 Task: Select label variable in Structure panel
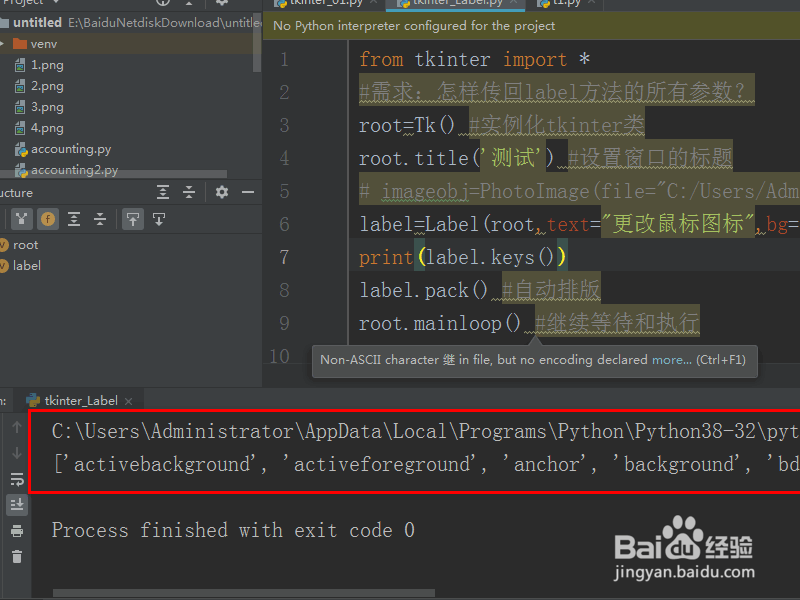click(x=27, y=266)
